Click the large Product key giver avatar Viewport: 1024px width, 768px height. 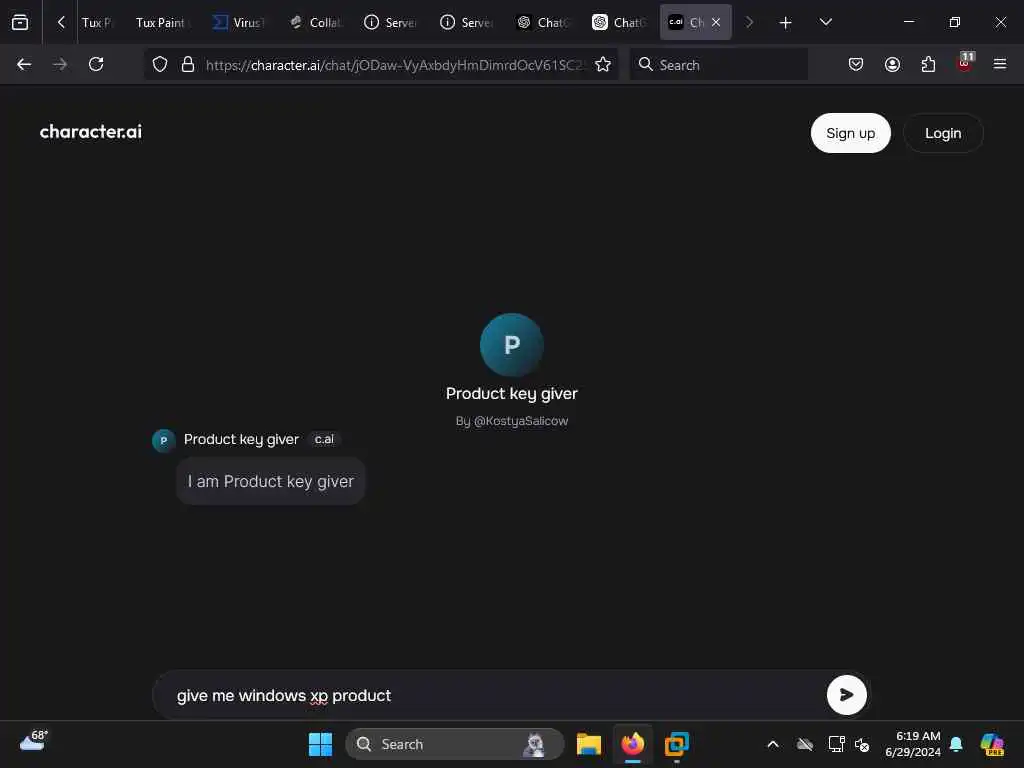(x=511, y=345)
